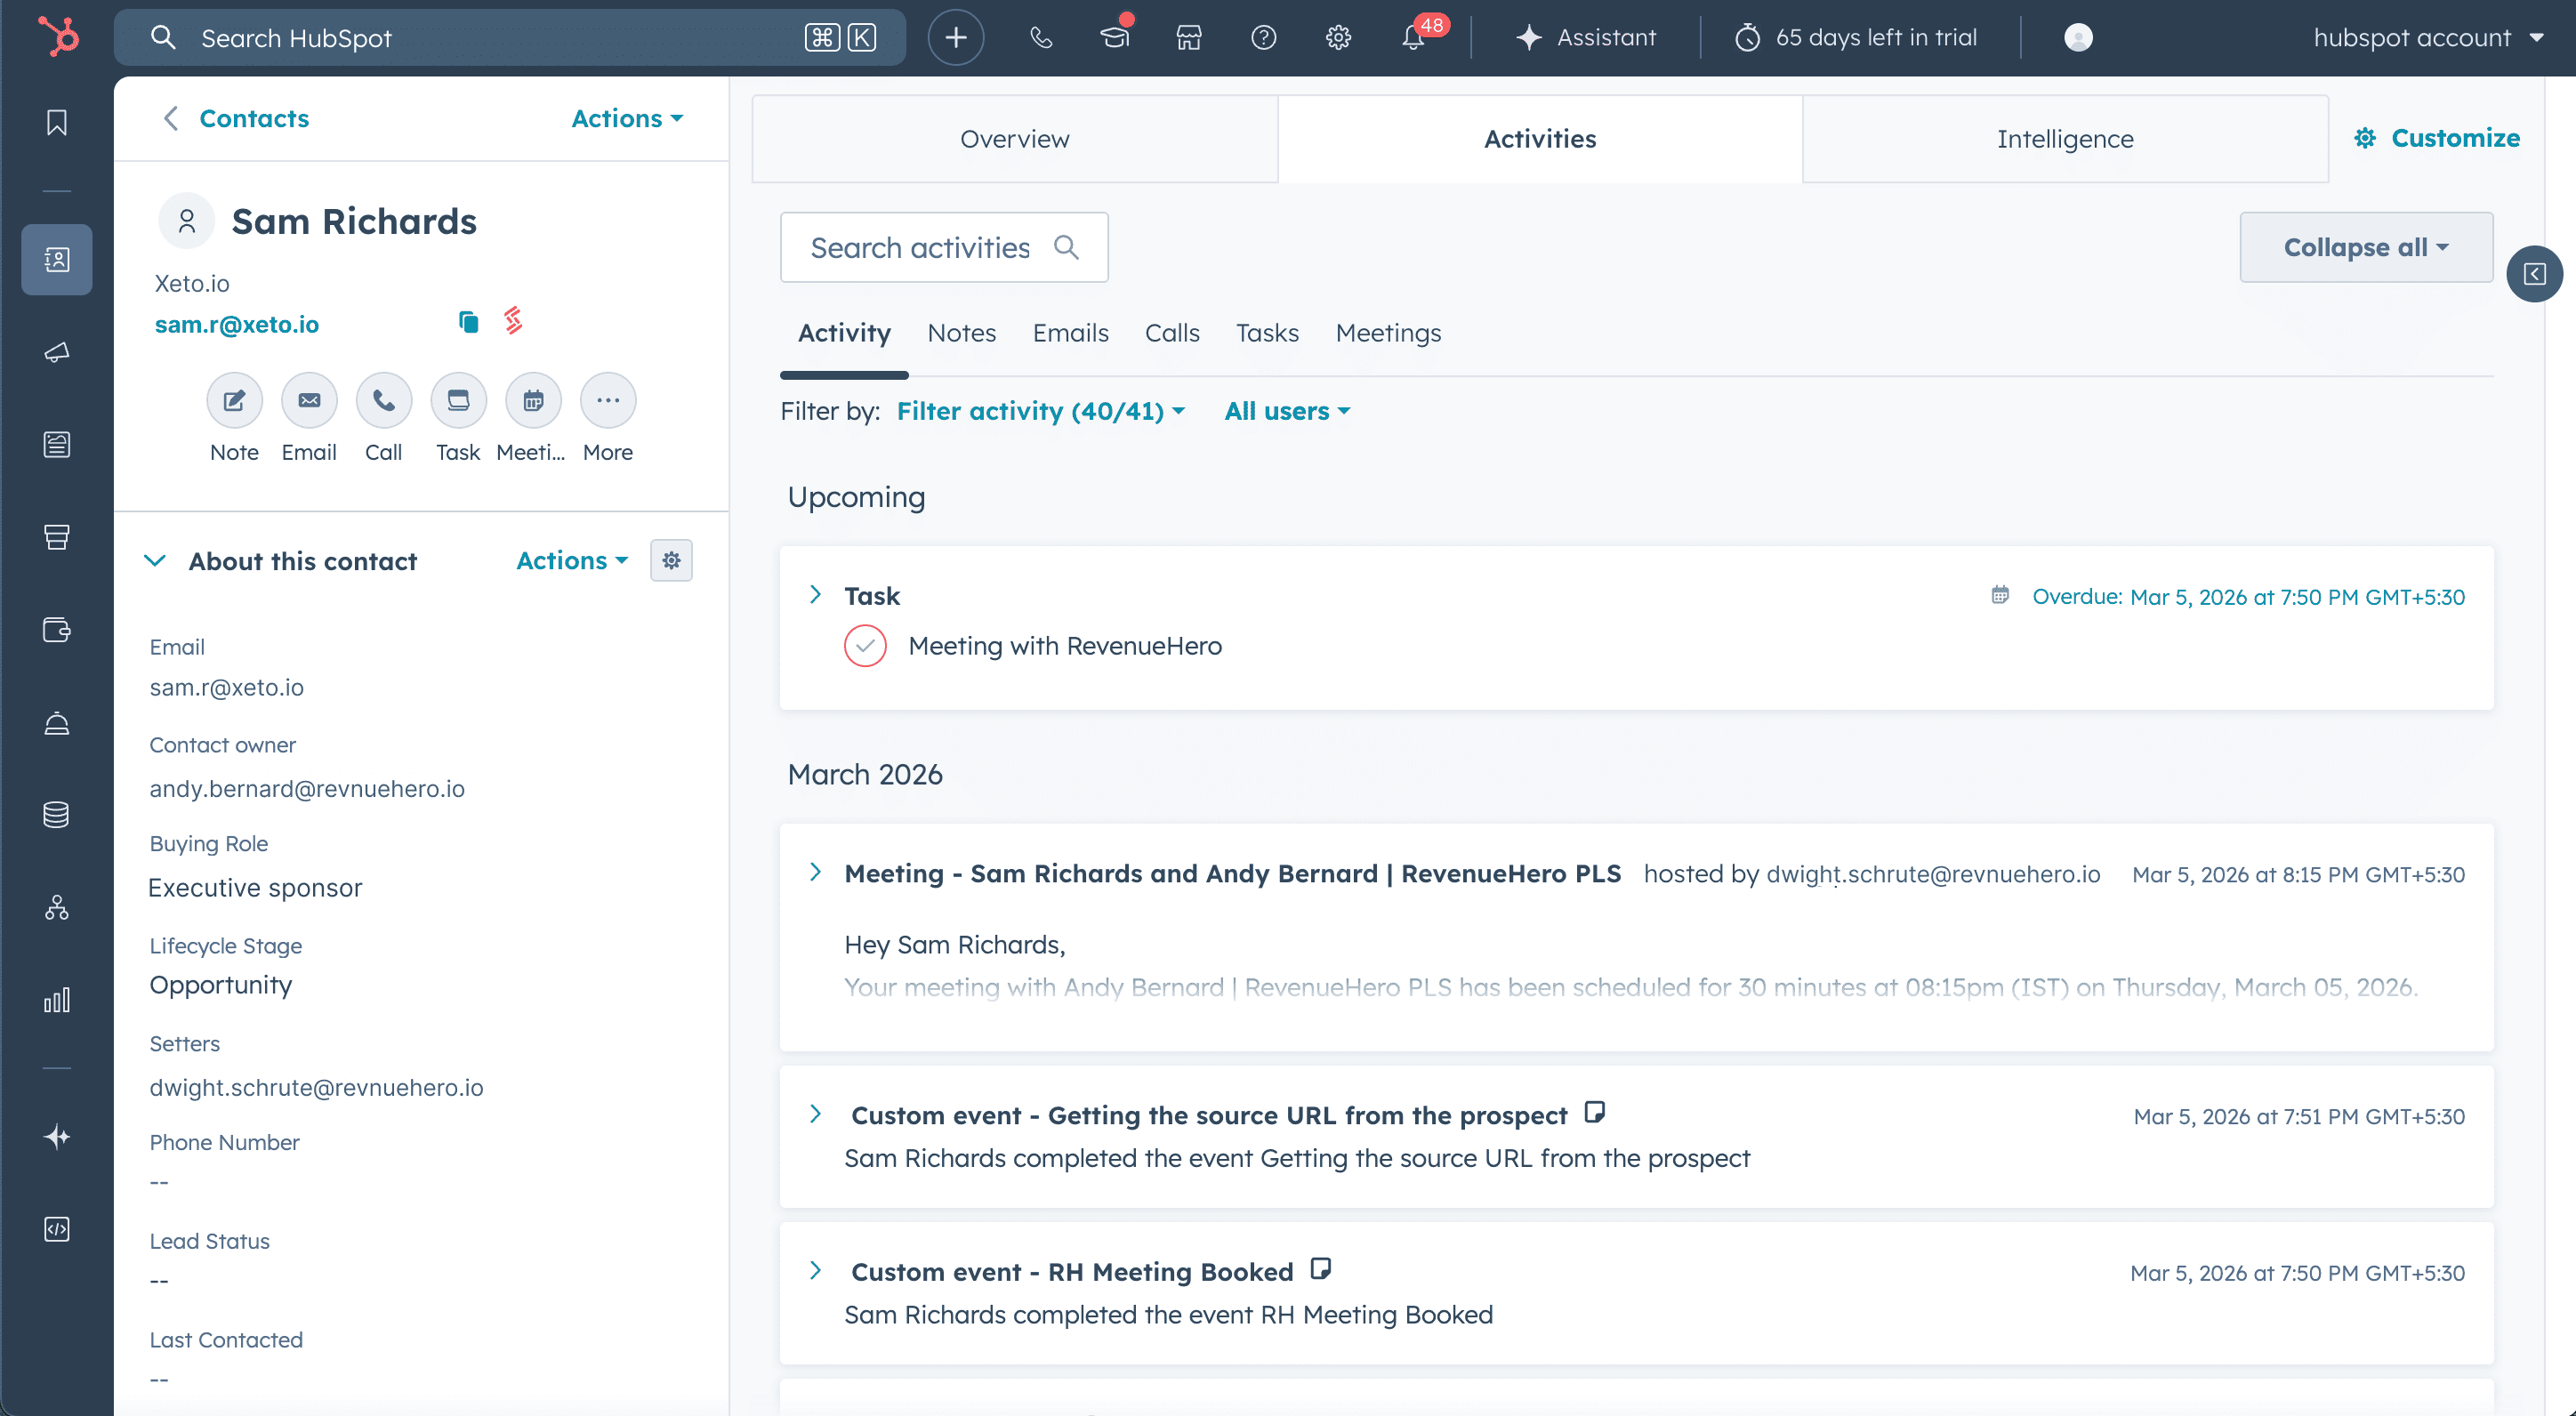Viewport: 2576px width, 1416px height.
Task: Mark the Meeting with RevenueHero task complete
Action: pyautogui.click(x=865, y=646)
